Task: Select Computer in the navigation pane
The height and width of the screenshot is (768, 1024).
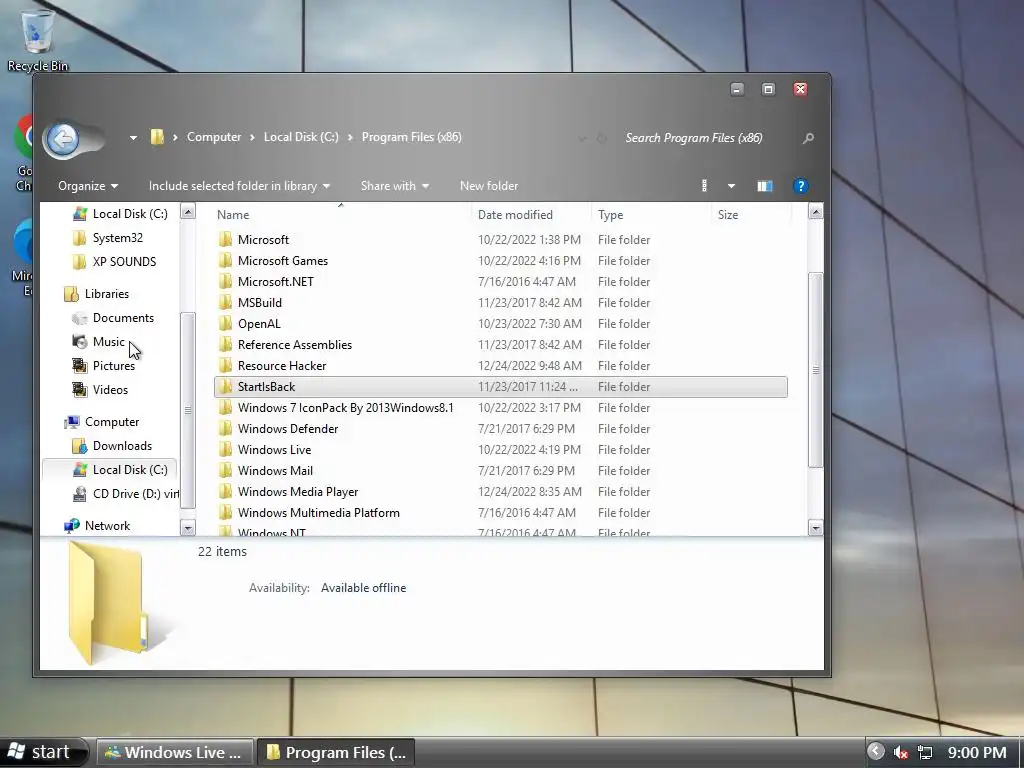Action: click(112, 422)
